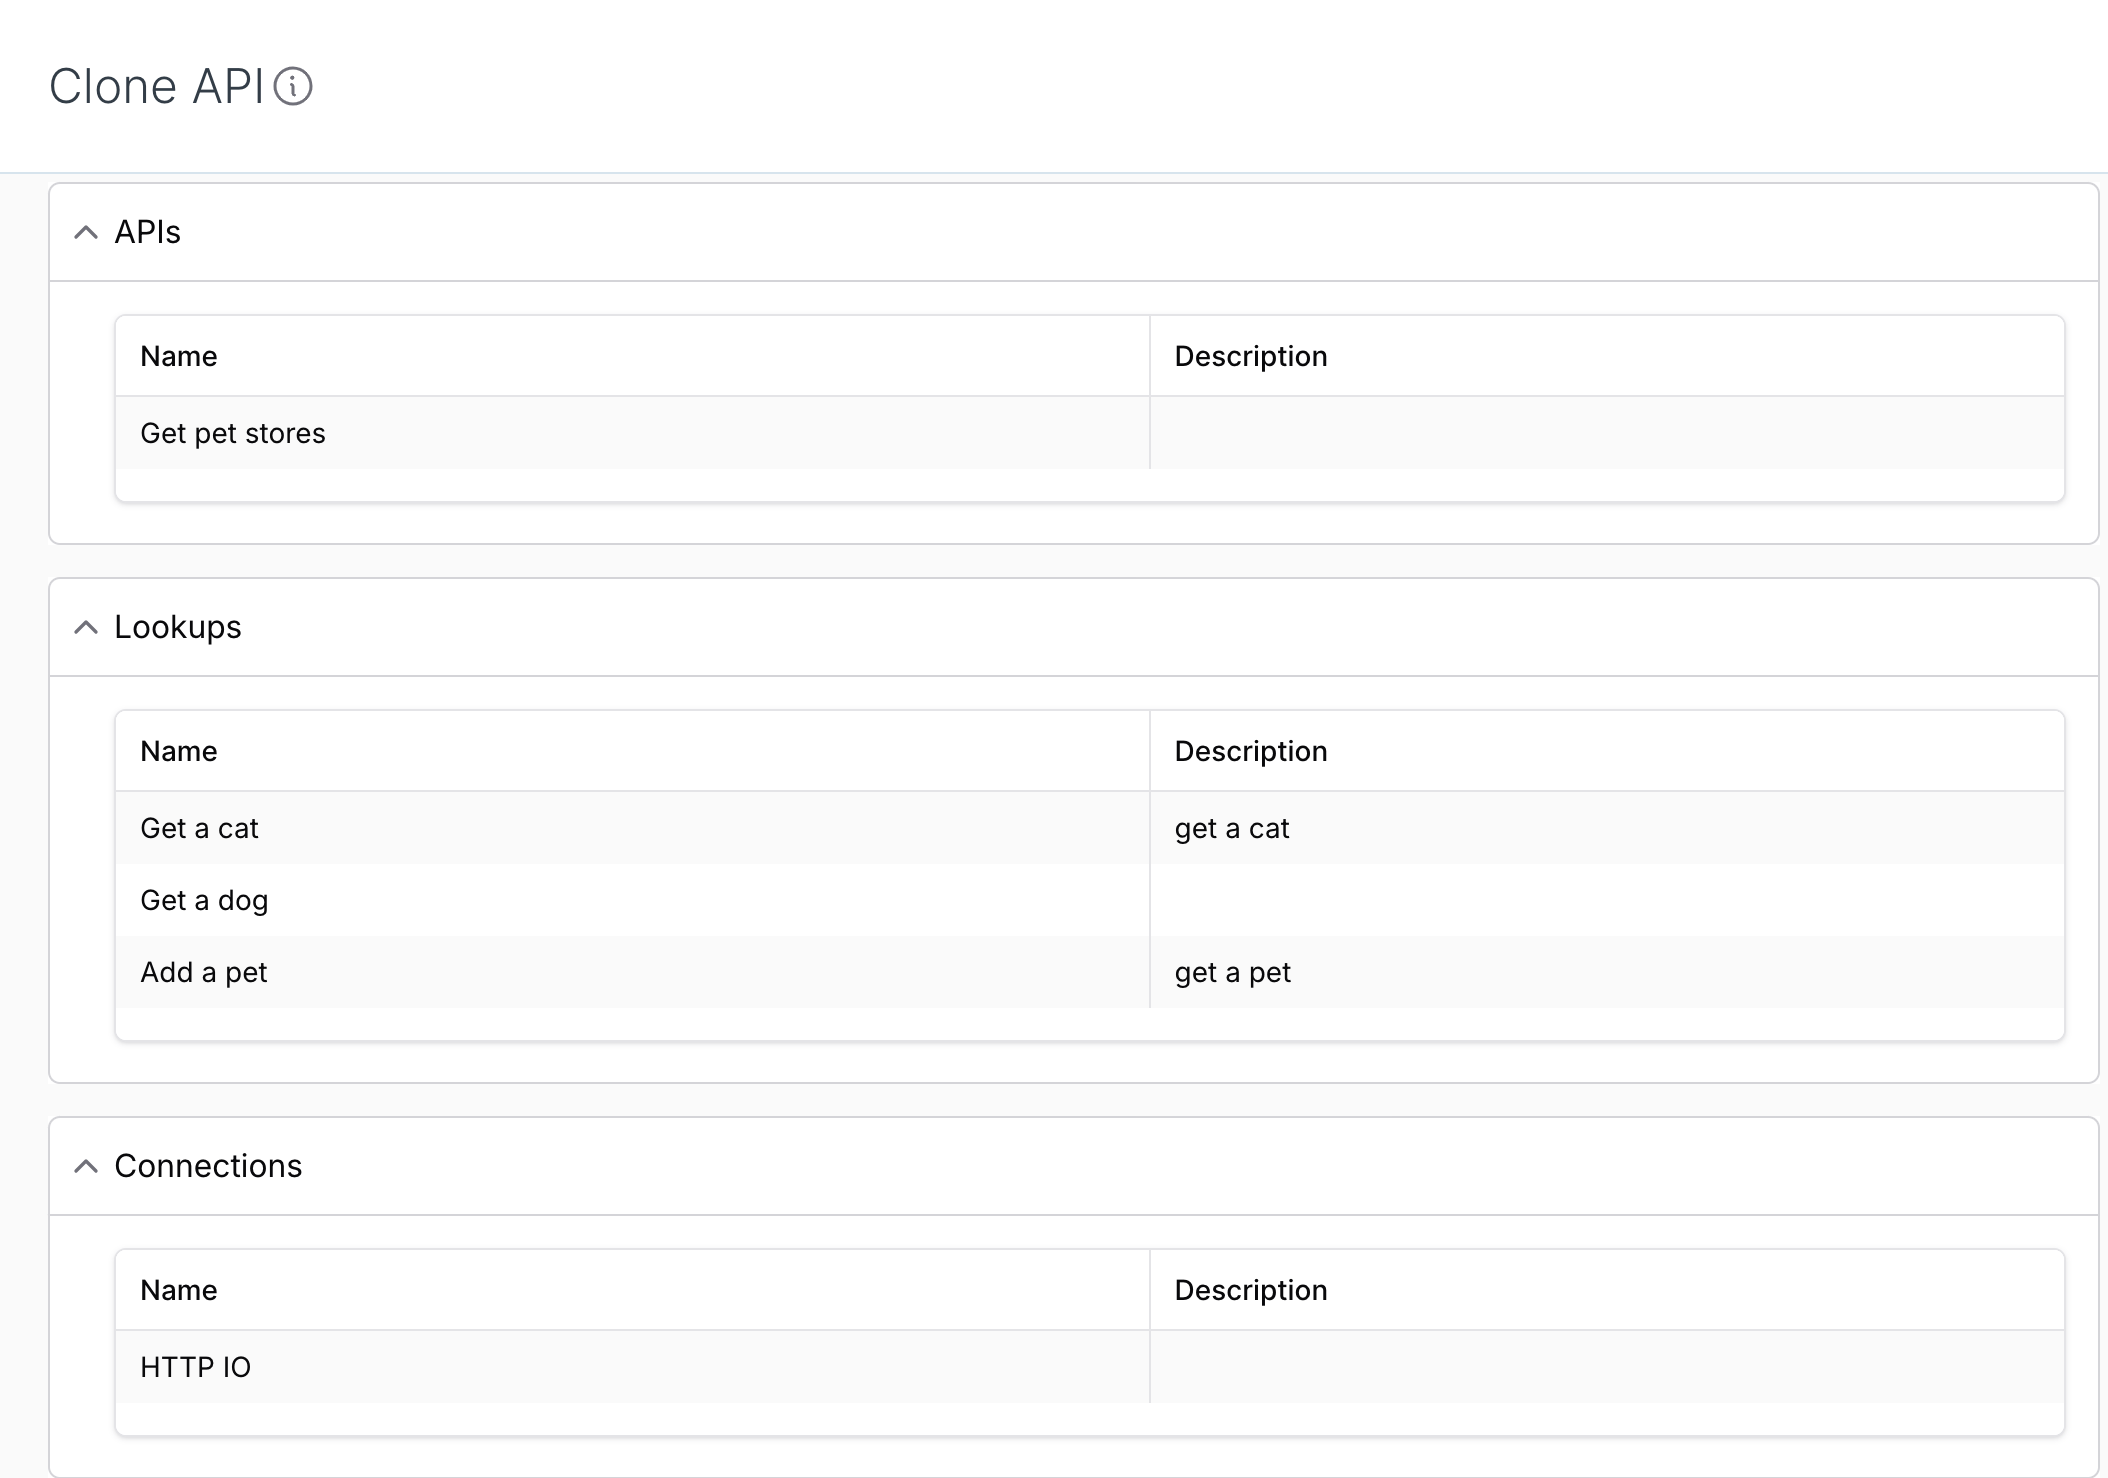
Task: Click the 'get a pet' description cell
Action: [x=1607, y=972]
